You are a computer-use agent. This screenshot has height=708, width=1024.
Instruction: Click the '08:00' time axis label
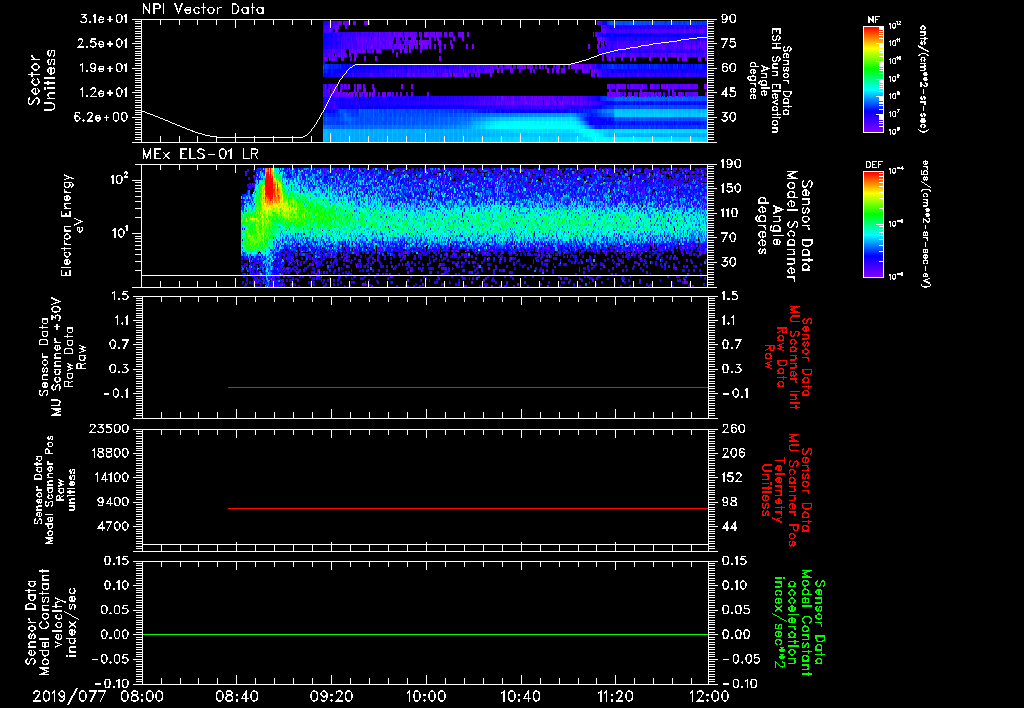point(143,696)
